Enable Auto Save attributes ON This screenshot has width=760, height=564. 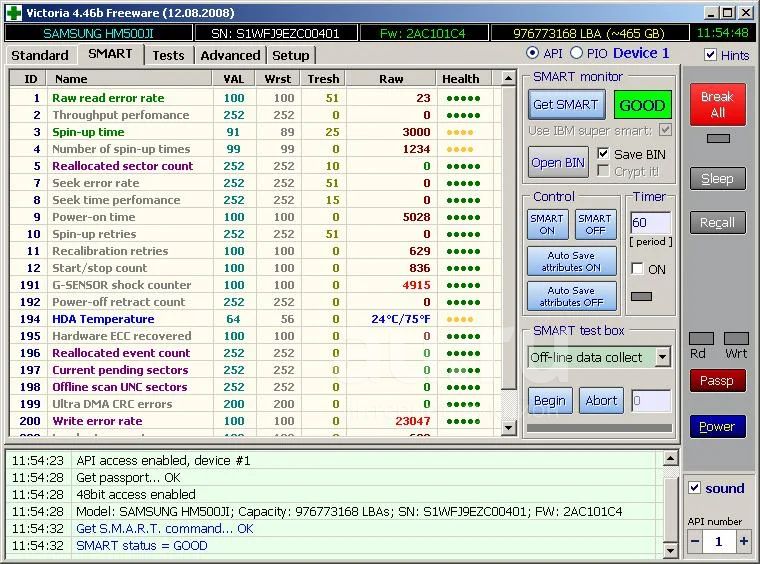click(571, 261)
